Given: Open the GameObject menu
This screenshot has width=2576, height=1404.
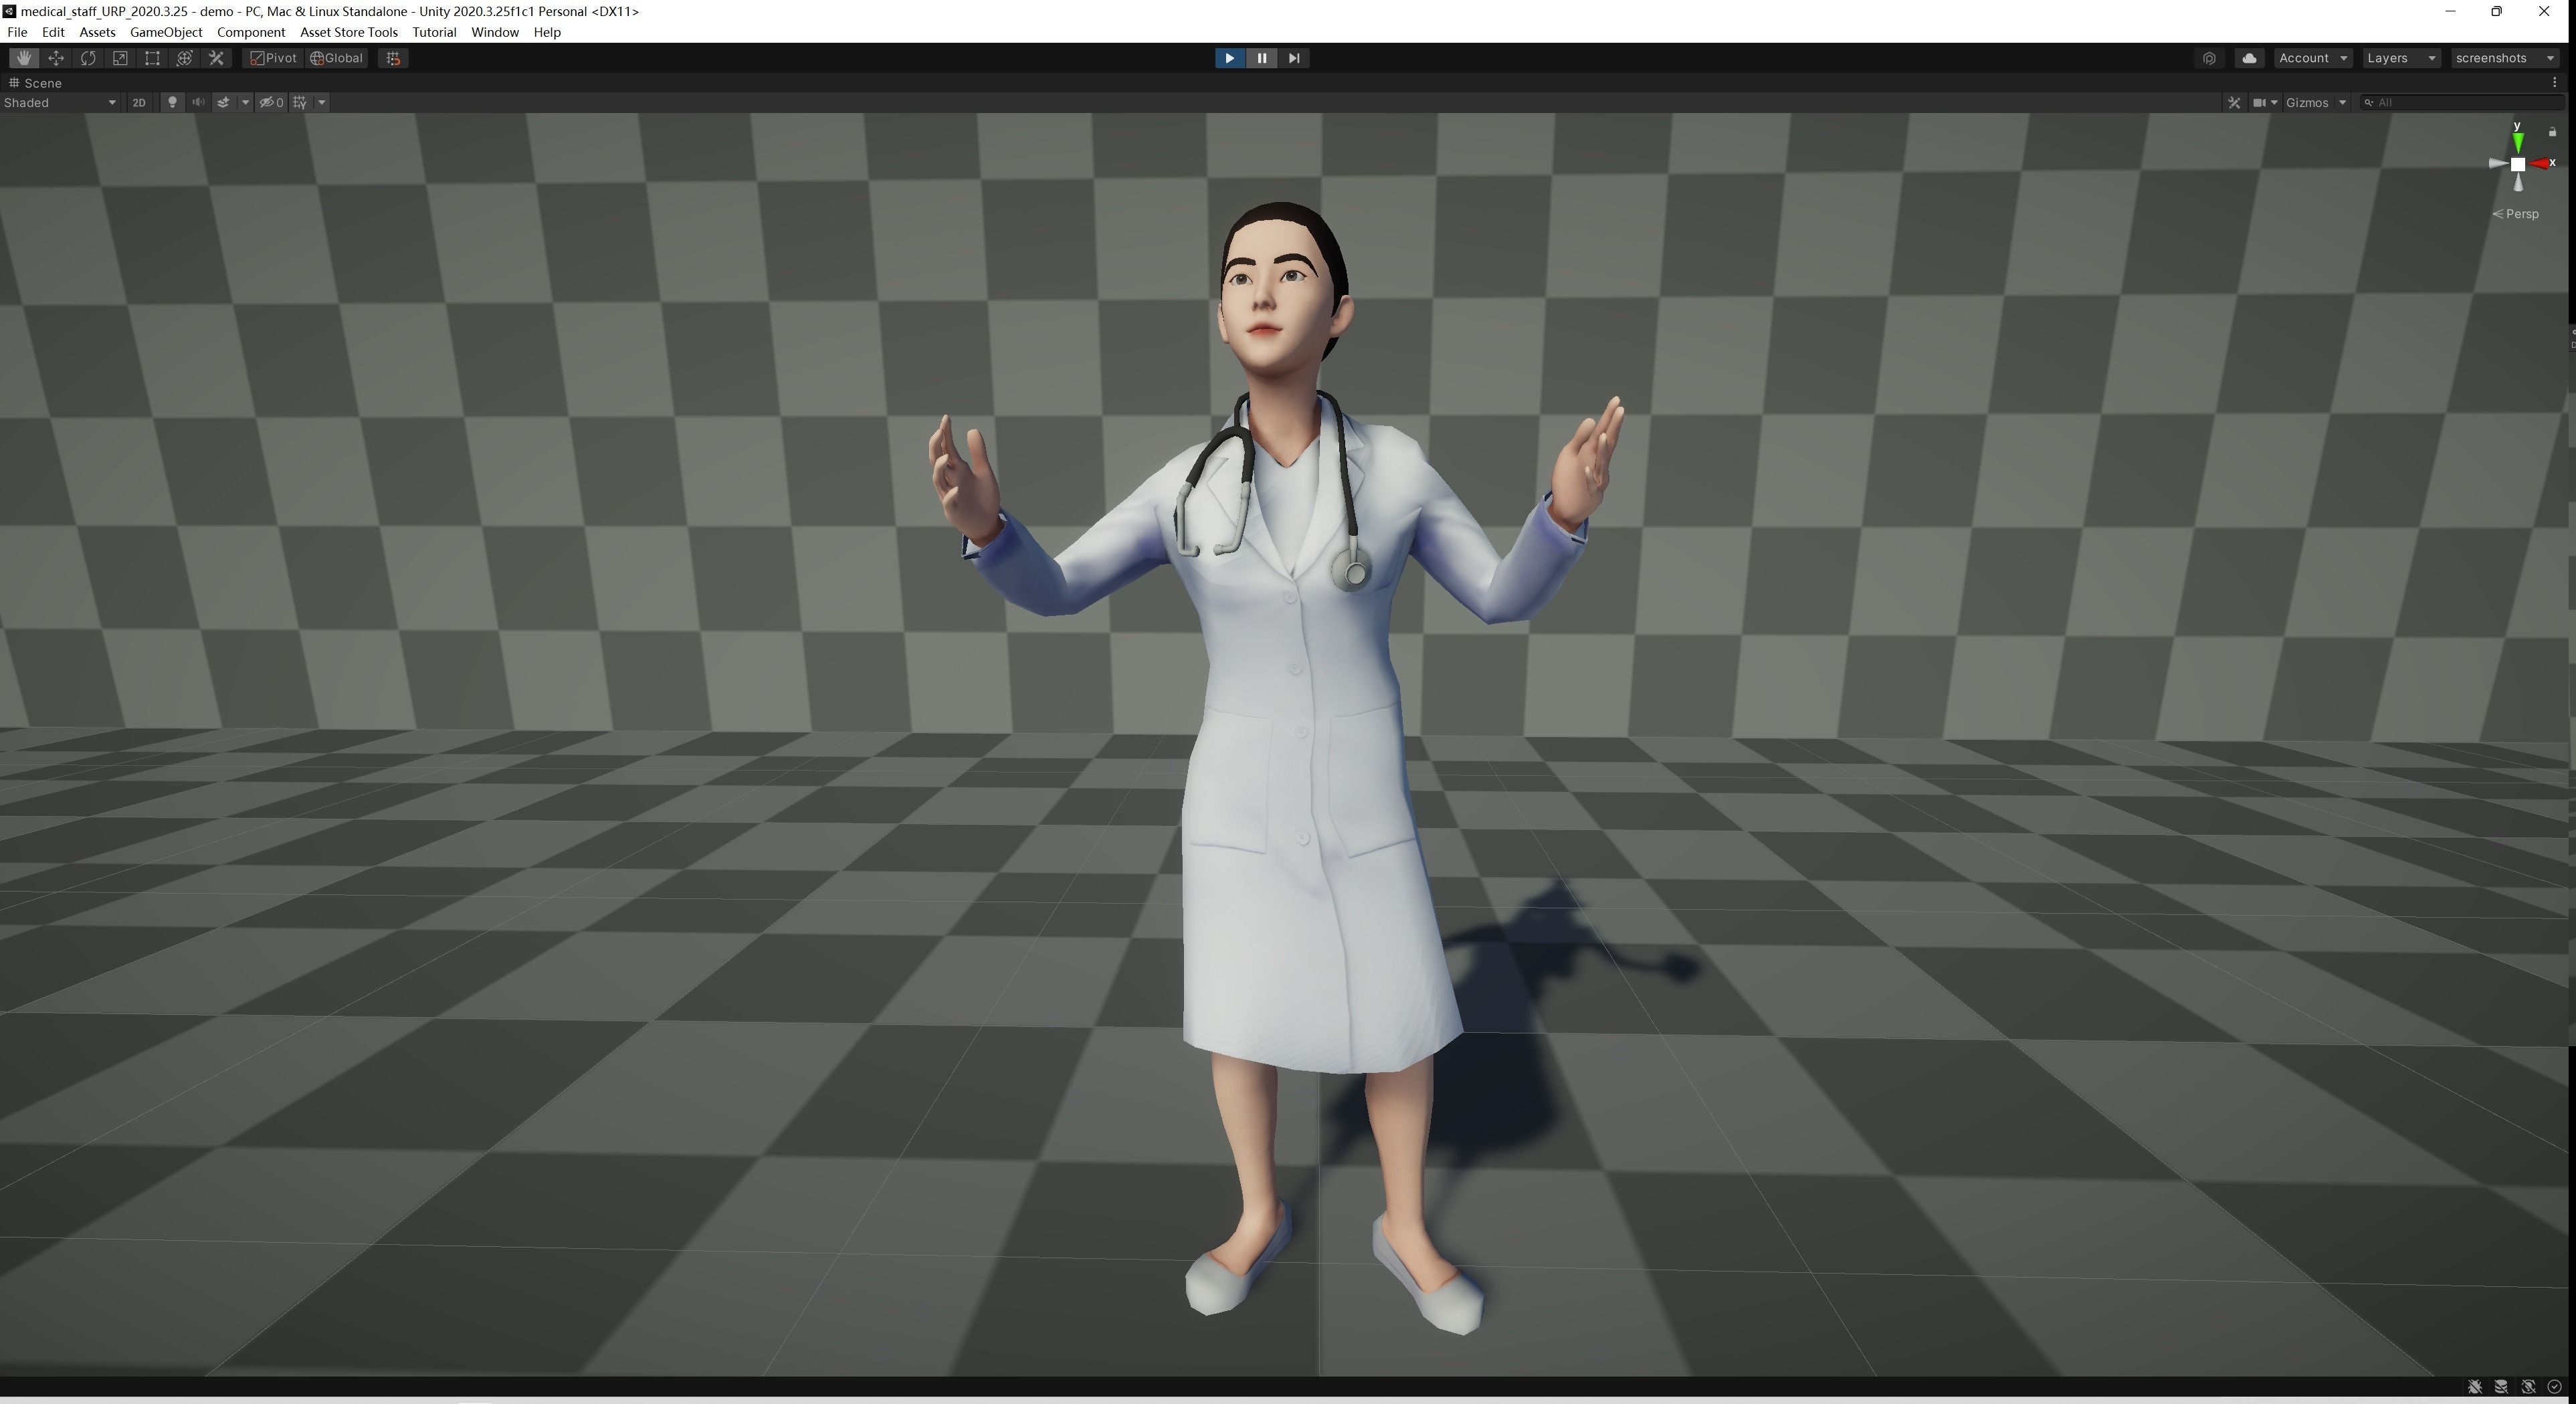Looking at the screenshot, I should point(166,32).
